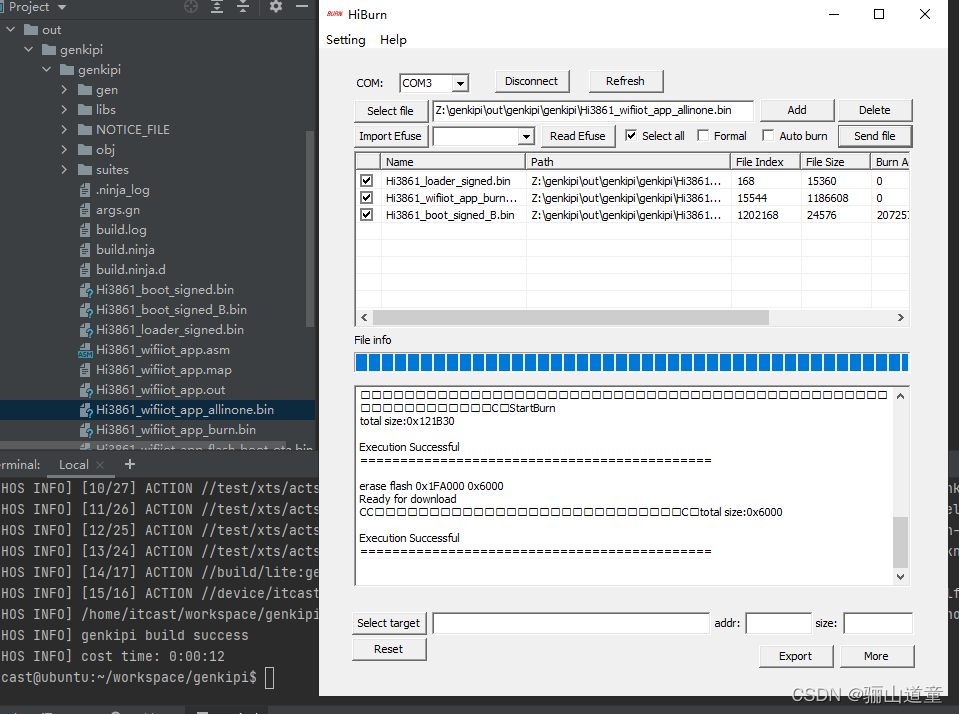
Task: Open the Project panel settings gear
Action: tap(276, 7)
